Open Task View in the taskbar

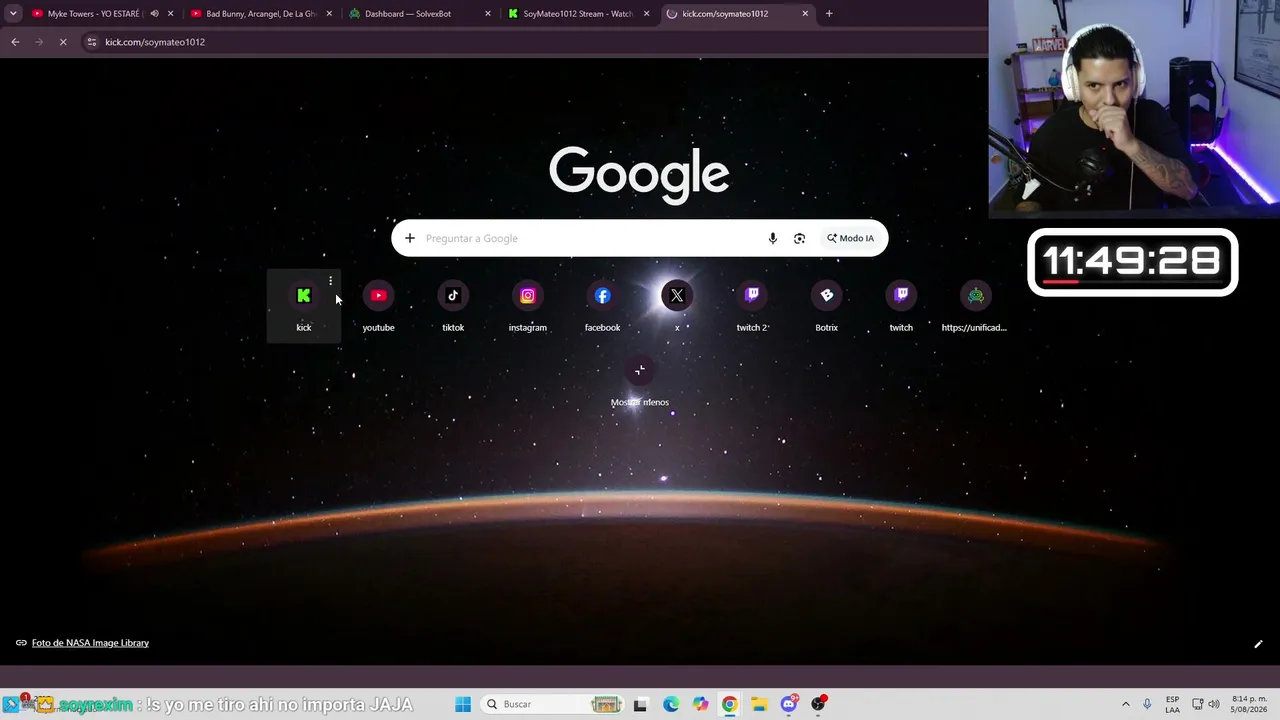point(641,704)
